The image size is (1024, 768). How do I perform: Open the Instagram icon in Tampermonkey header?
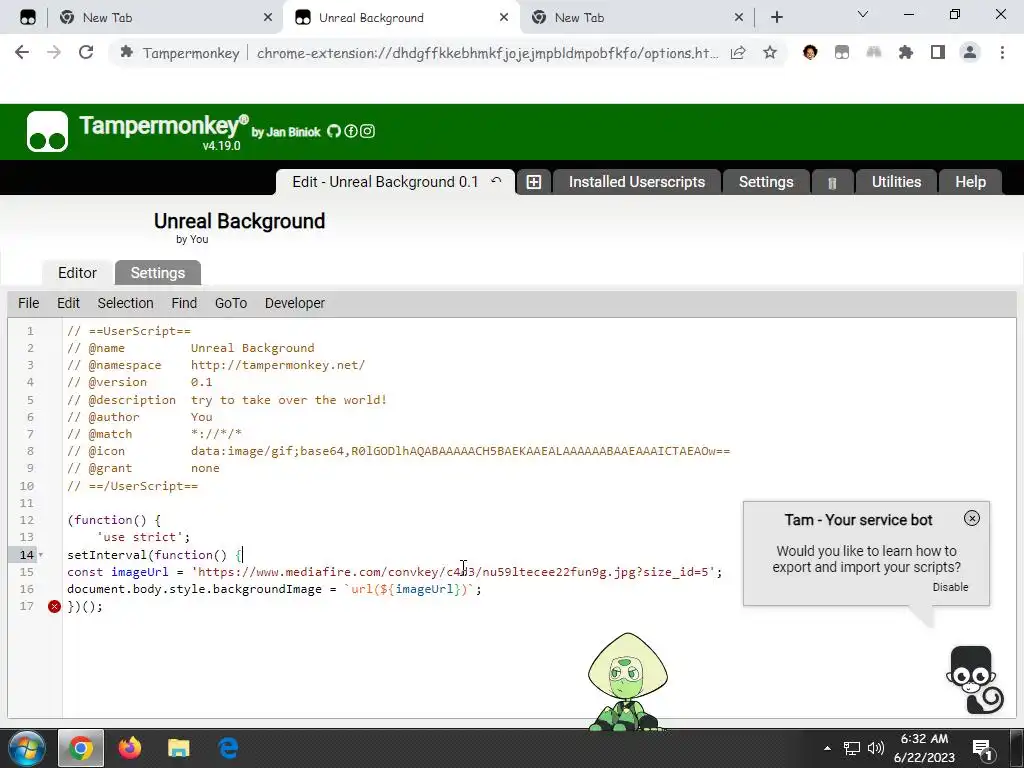368,131
